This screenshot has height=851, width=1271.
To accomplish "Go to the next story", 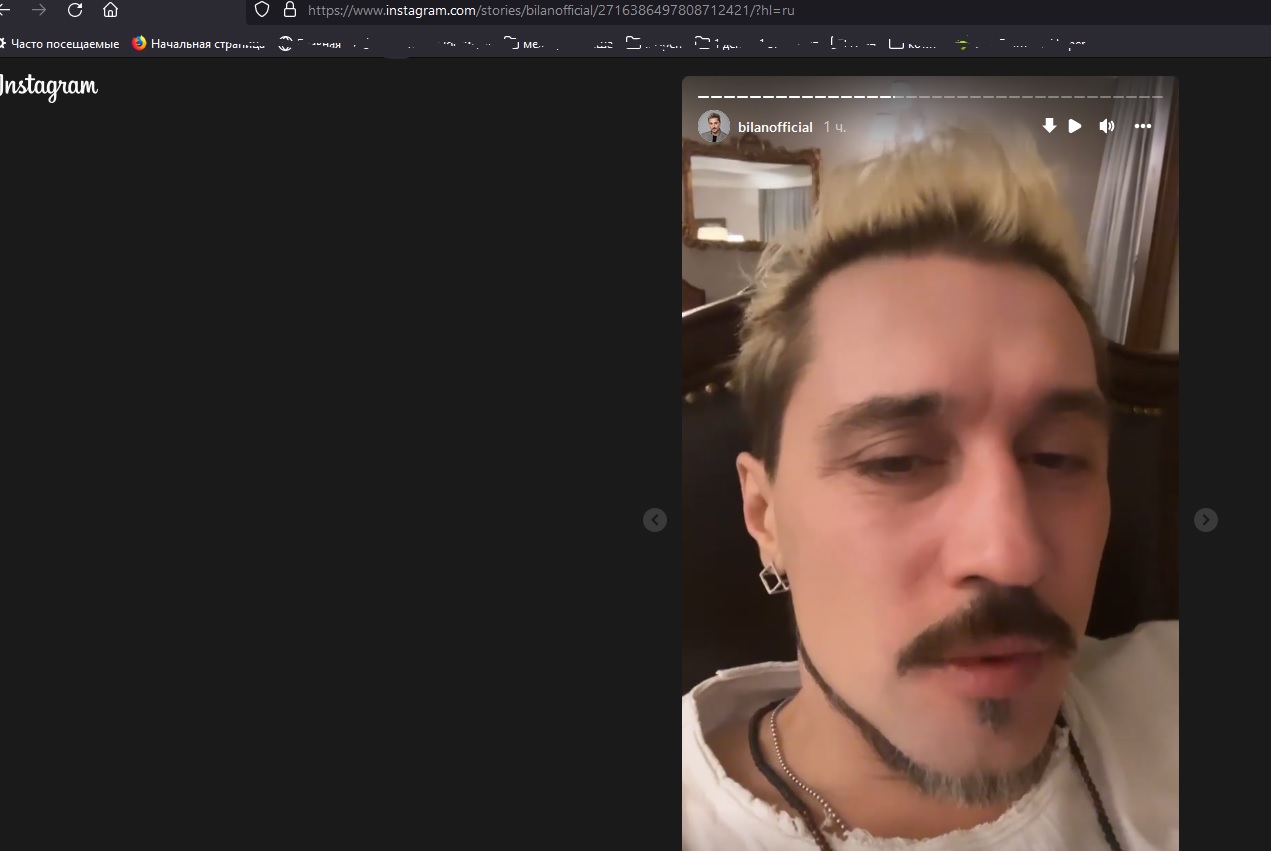I will [x=1206, y=520].
